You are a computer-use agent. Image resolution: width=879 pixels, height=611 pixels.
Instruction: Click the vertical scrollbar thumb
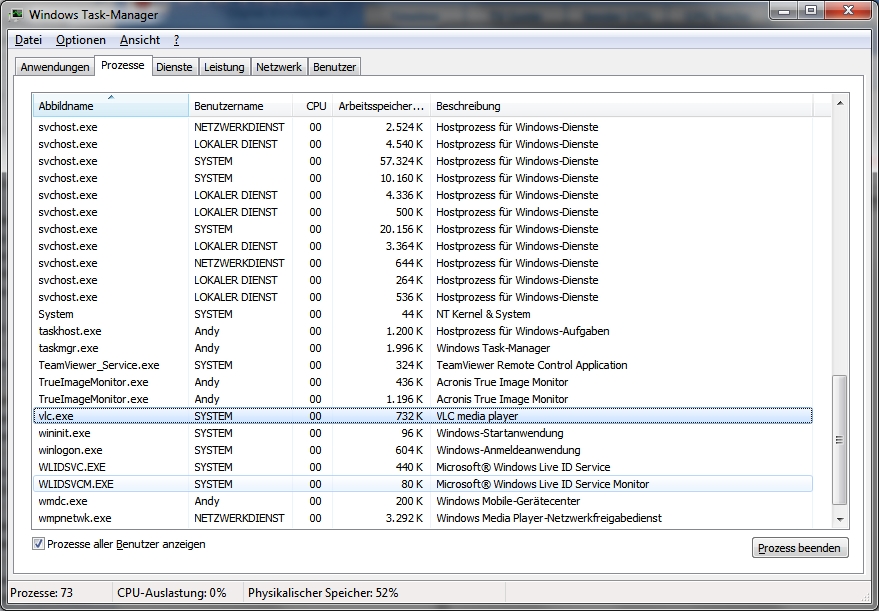tap(840, 440)
